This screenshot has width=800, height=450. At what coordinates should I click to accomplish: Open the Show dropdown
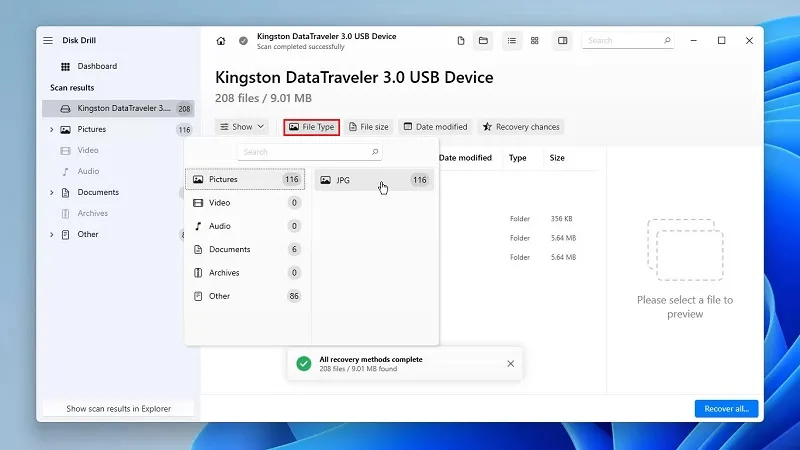[242, 127]
